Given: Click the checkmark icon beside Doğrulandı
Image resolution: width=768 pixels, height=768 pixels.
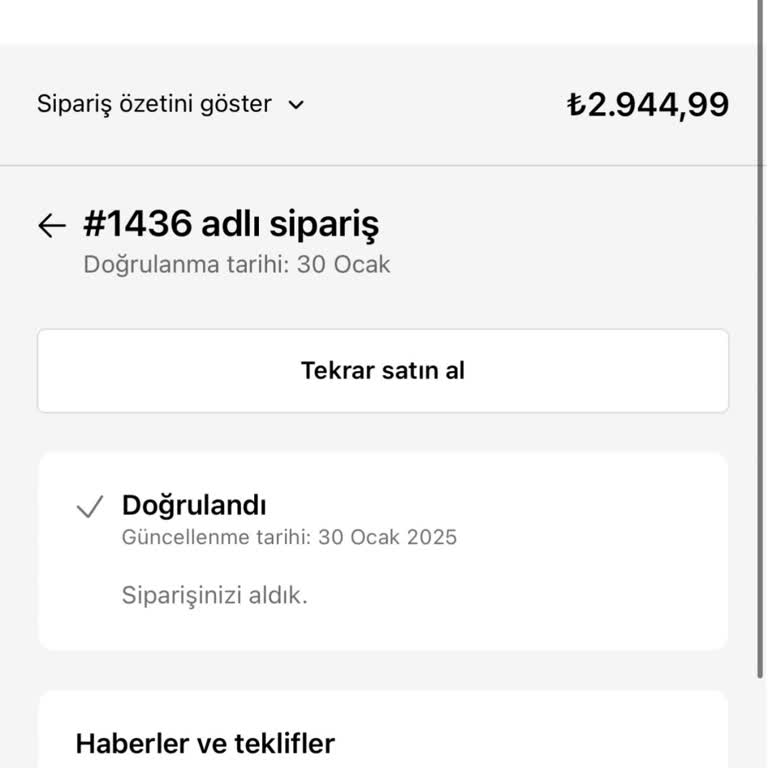Looking at the screenshot, I should pyautogui.click(x=90, y=507).
